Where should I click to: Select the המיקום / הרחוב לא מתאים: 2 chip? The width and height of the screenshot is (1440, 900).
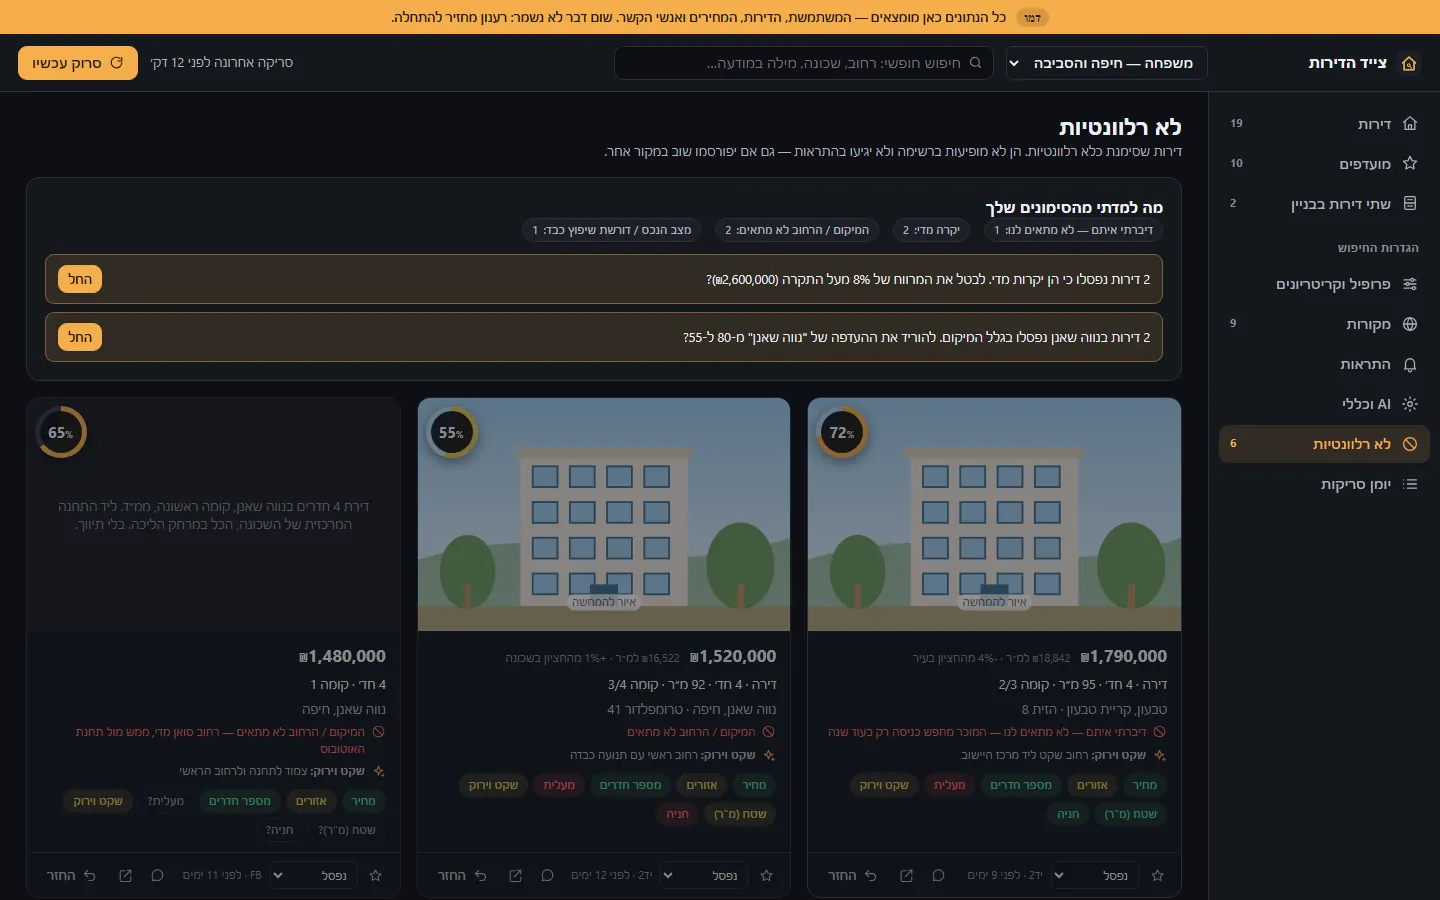(797, 230)
